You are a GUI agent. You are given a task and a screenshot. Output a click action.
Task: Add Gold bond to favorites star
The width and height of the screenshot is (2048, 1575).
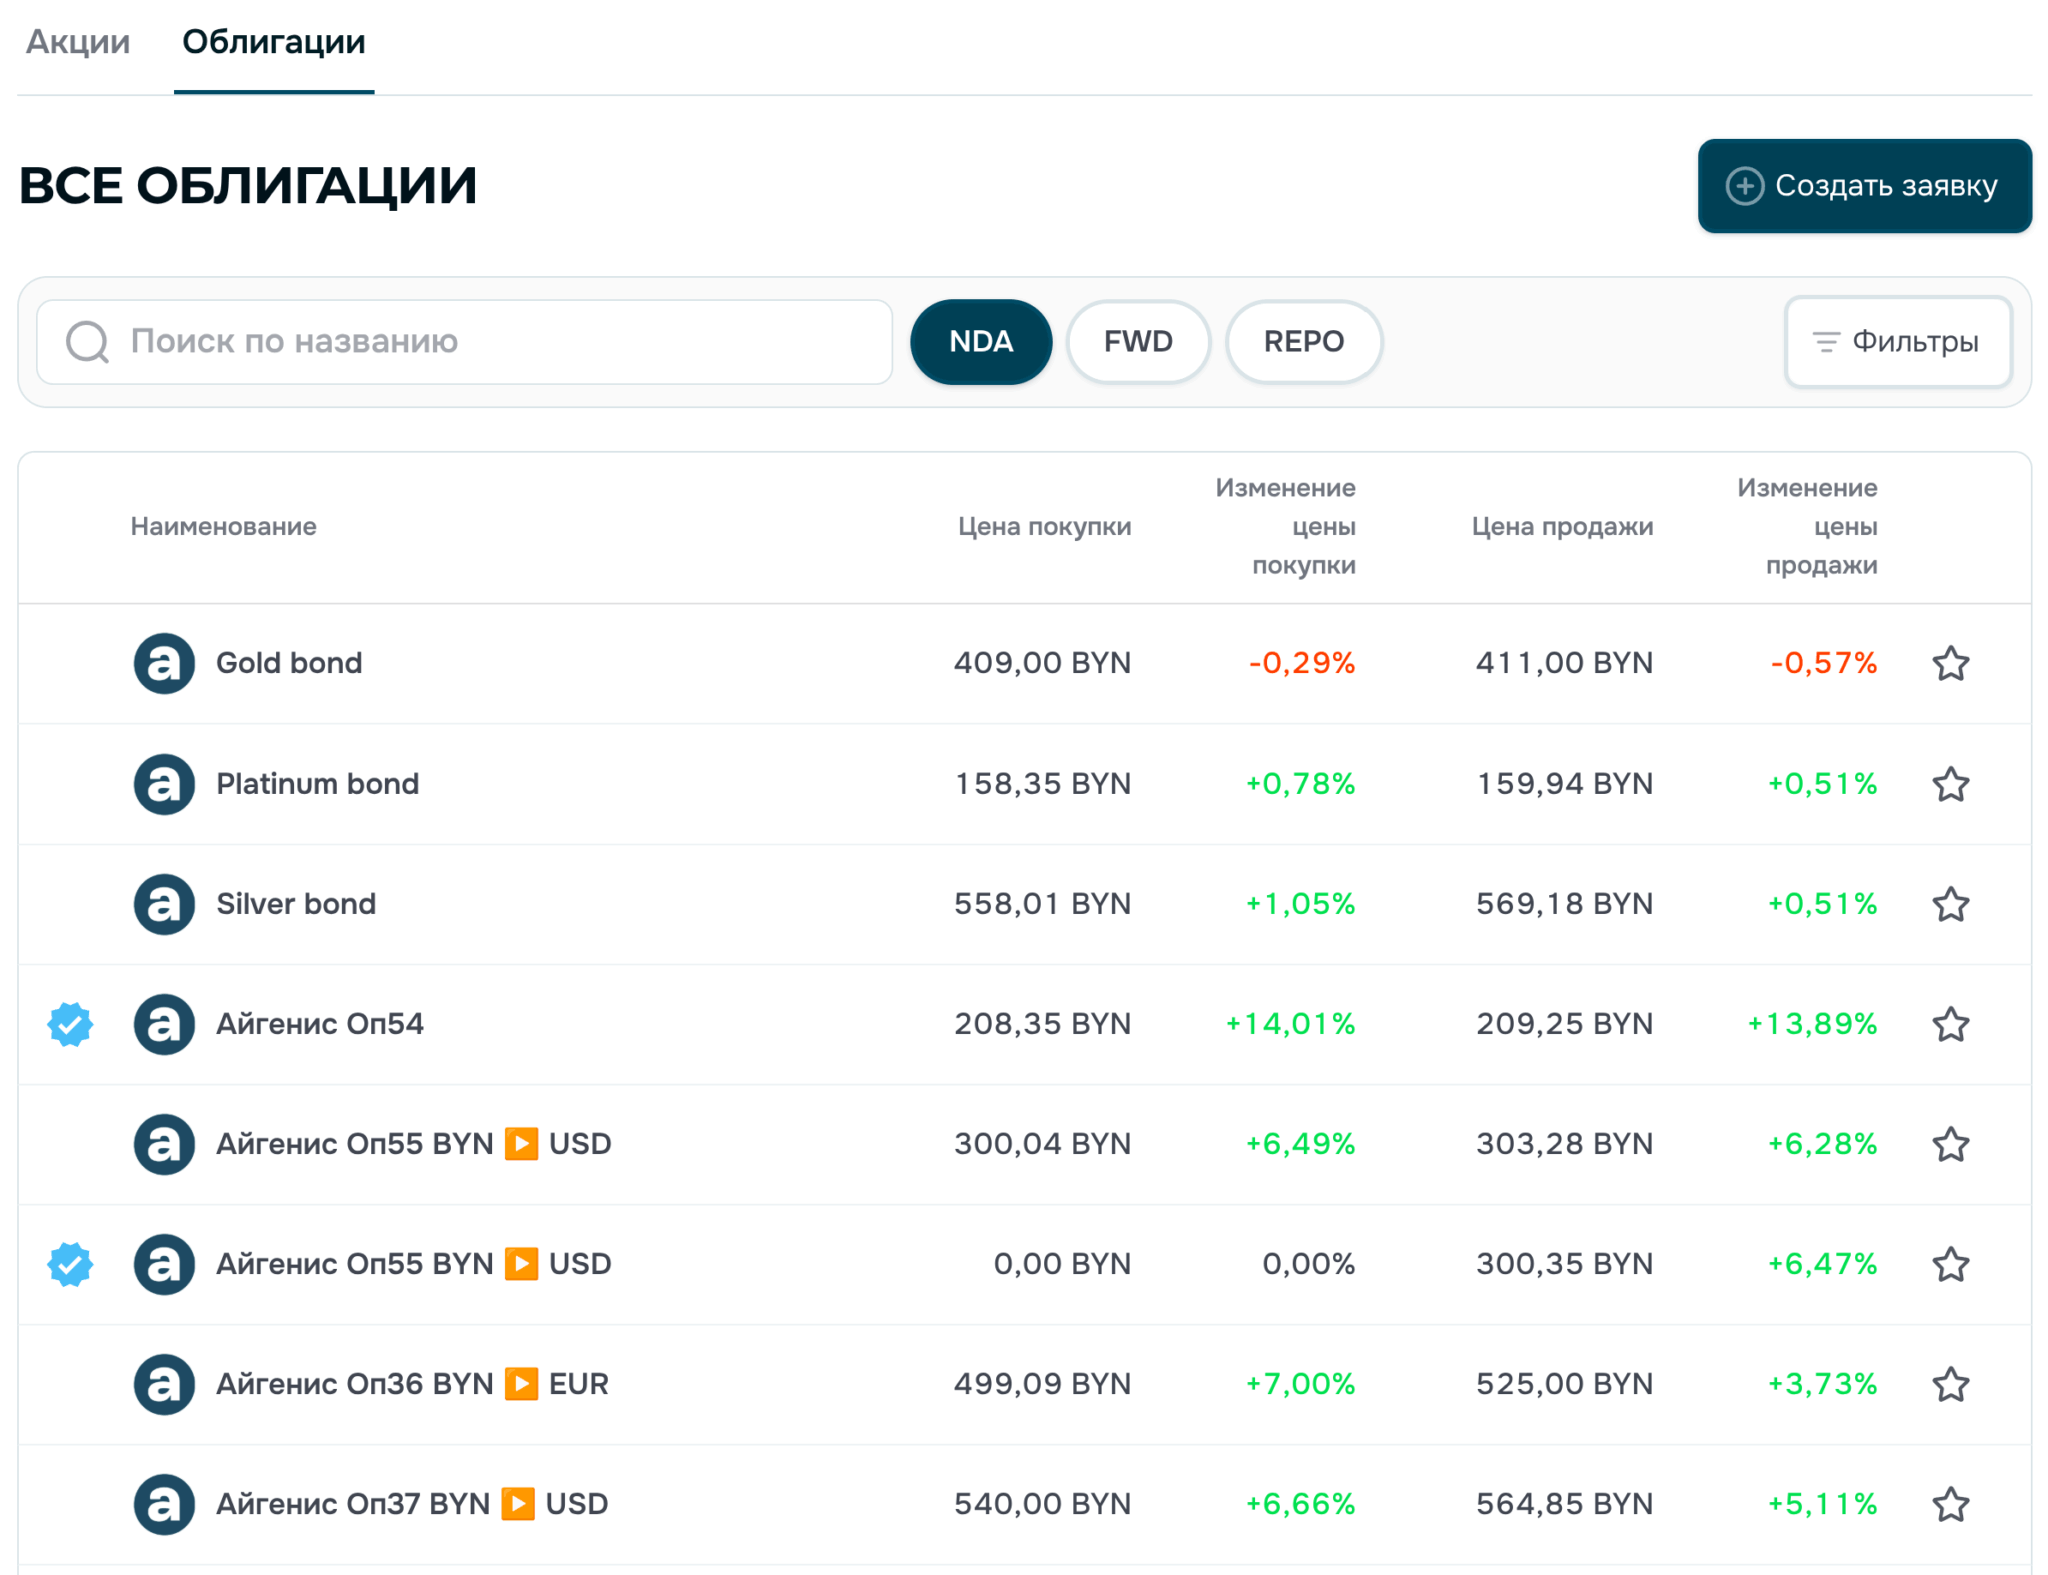(x=1950, y=663)
